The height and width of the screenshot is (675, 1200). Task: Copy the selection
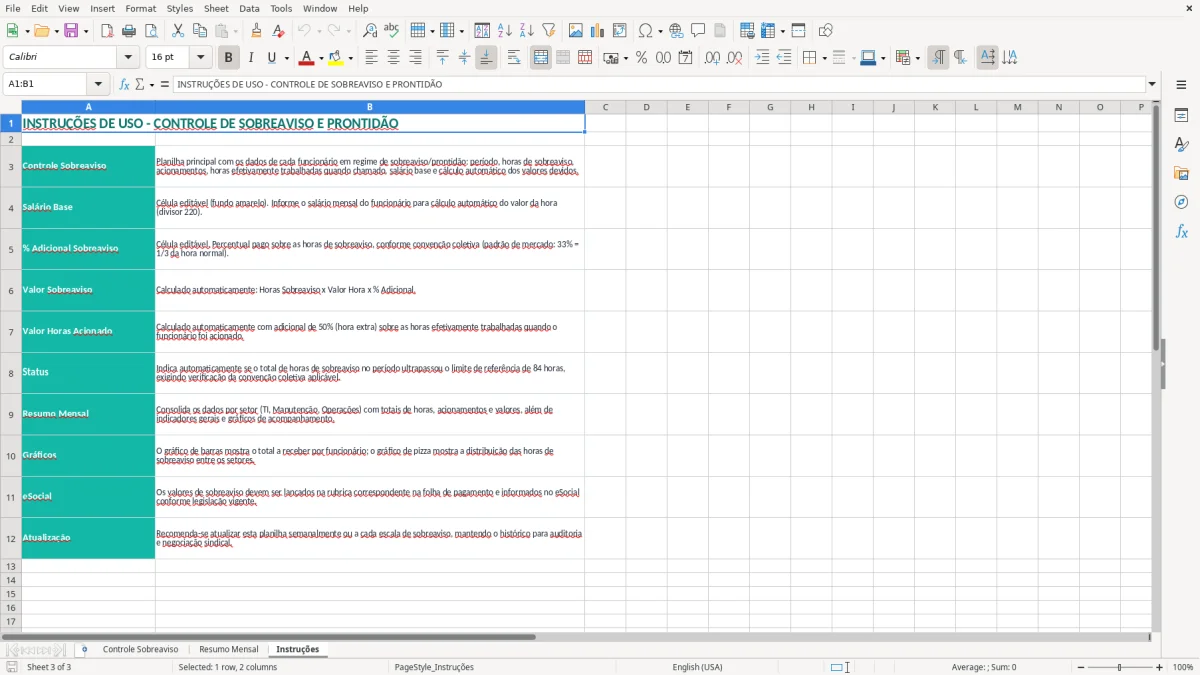click(200, 31)
